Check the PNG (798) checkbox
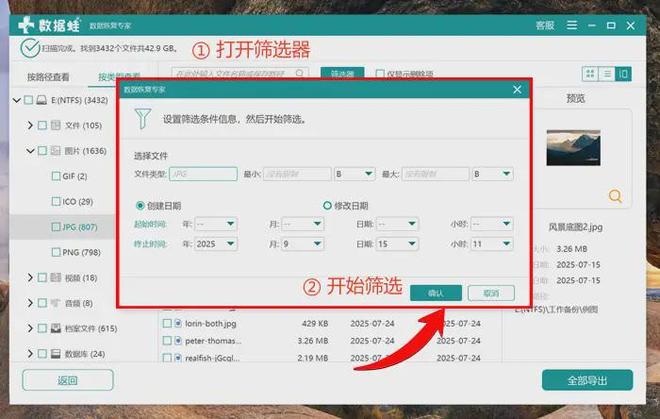 56,252
